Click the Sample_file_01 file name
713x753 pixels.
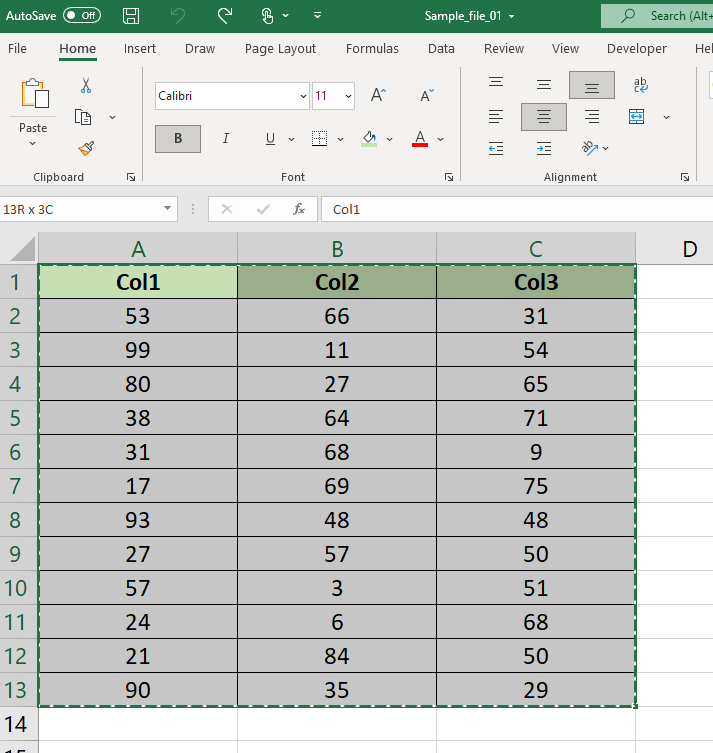click(463, 16)
